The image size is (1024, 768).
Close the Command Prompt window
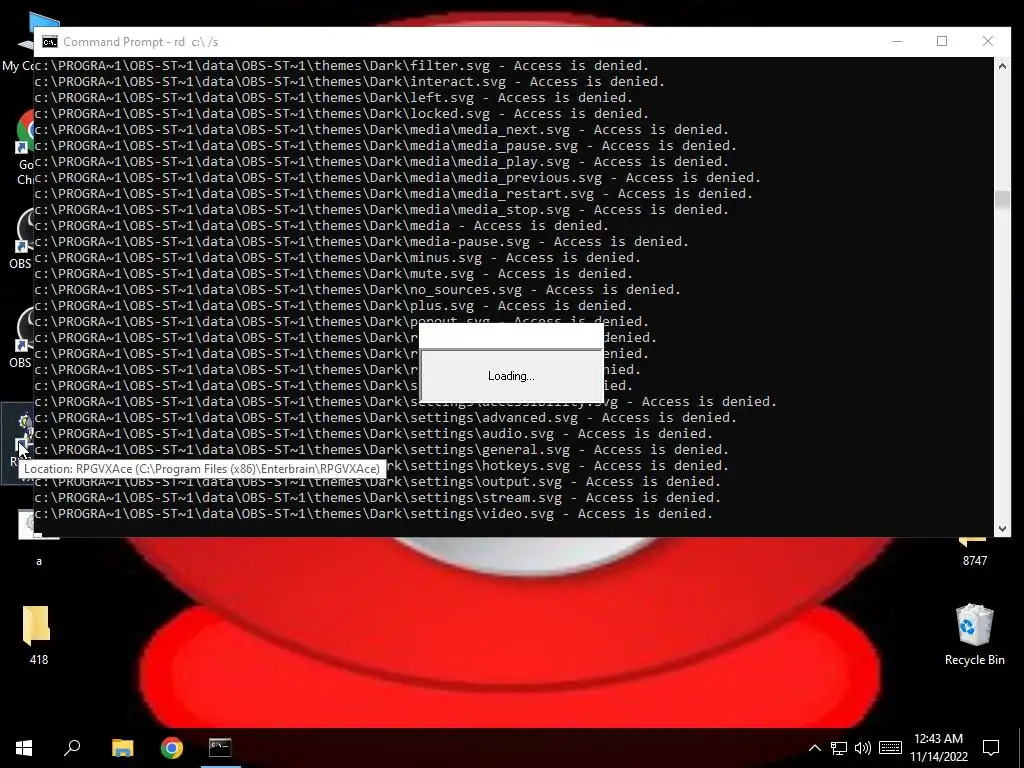(987, 41)
